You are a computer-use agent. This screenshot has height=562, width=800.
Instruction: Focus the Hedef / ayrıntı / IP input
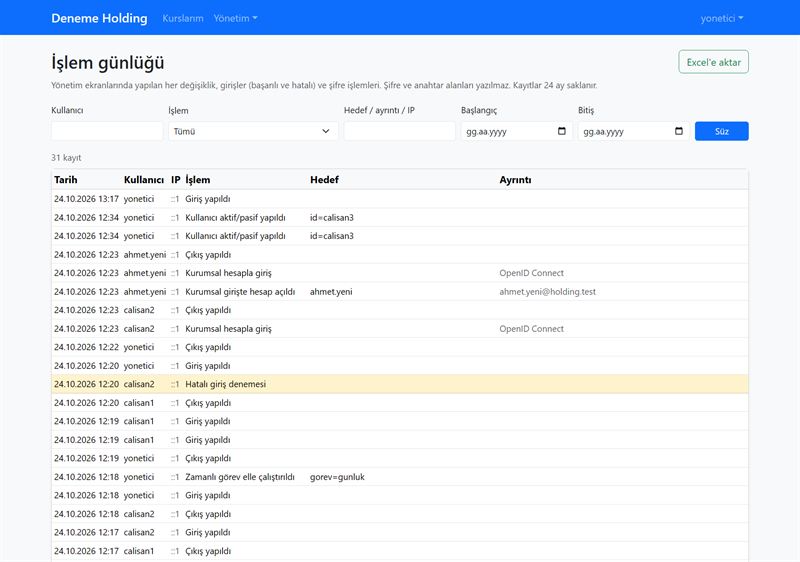[x=399, y=131]
